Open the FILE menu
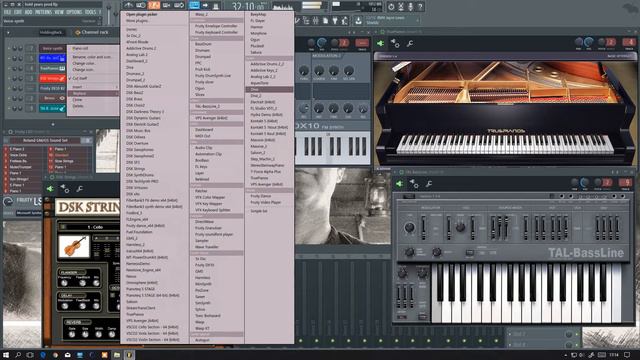The width and height of the screenshot is (640, 360). [8, 12]
